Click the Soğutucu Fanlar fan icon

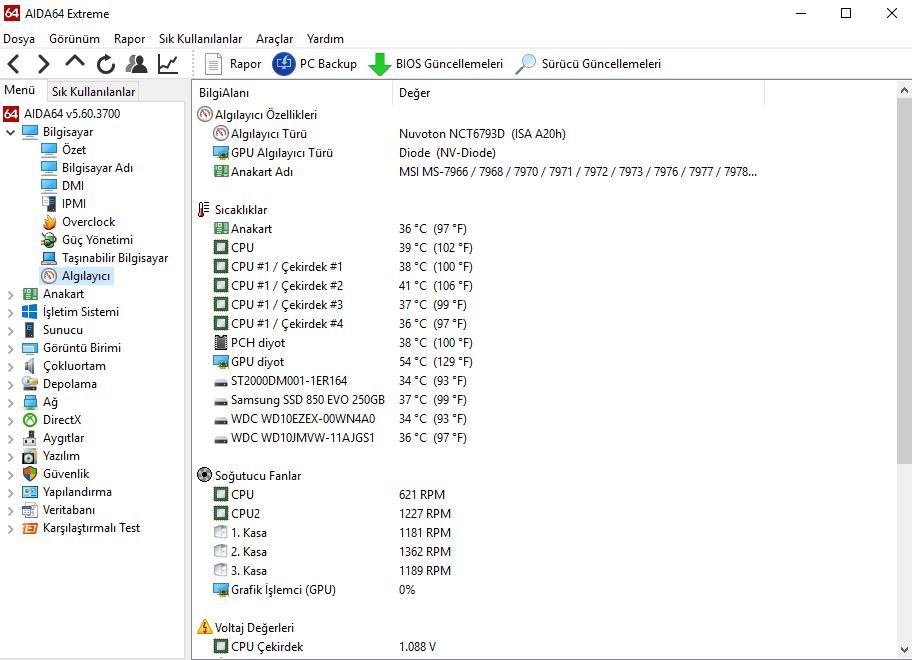click(204, 475)
